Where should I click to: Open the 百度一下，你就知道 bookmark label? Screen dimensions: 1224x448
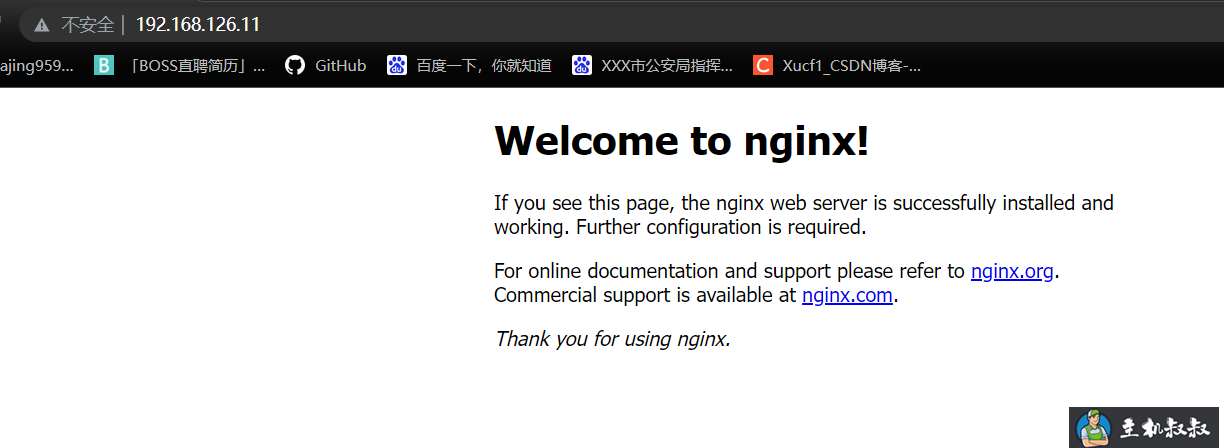(484, 66)
